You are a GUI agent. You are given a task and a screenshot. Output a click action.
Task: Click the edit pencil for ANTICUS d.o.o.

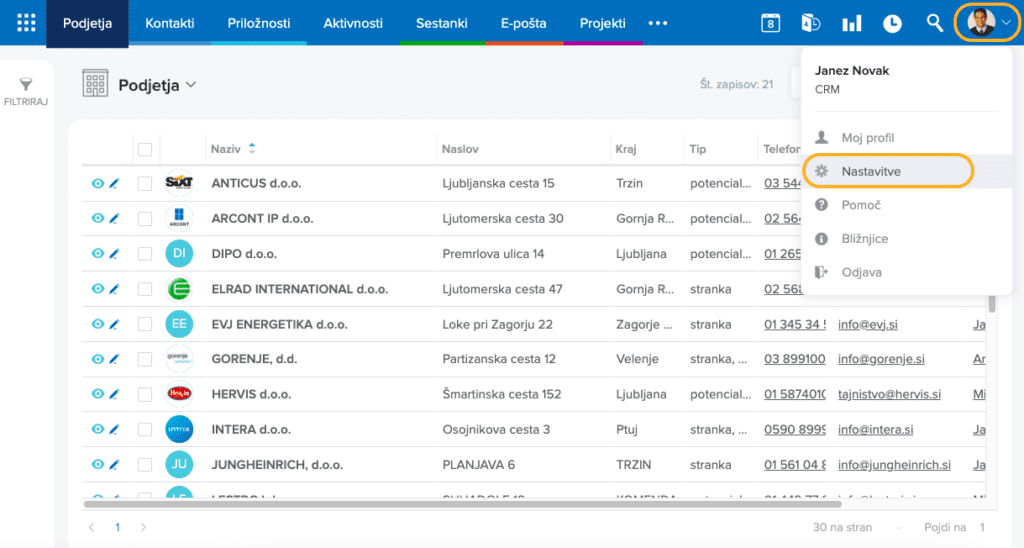click(114, 184)
